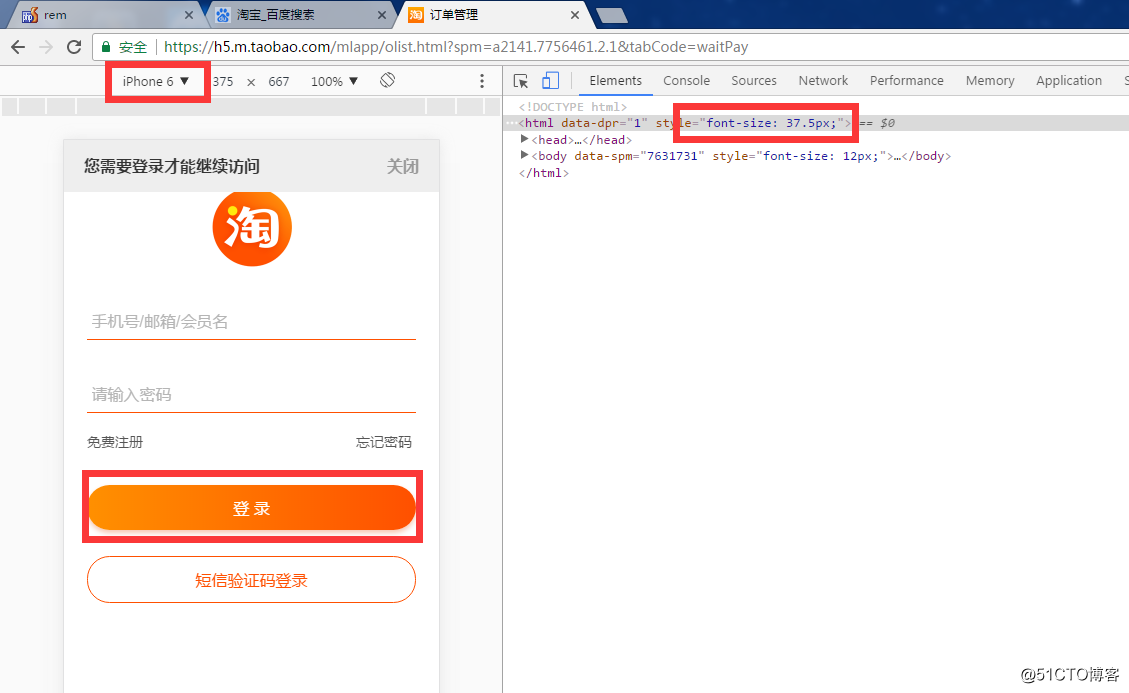
Task: Rotate the device viewport orientation icon
Action: [387, 80]
